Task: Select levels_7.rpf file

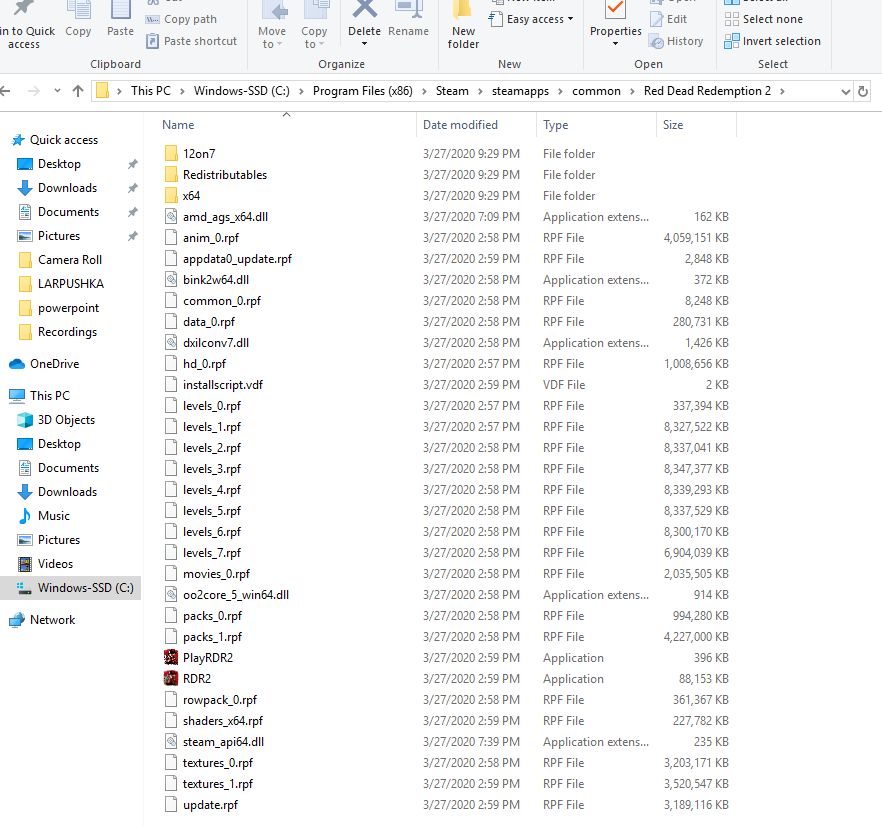Action: click(212, 553)
